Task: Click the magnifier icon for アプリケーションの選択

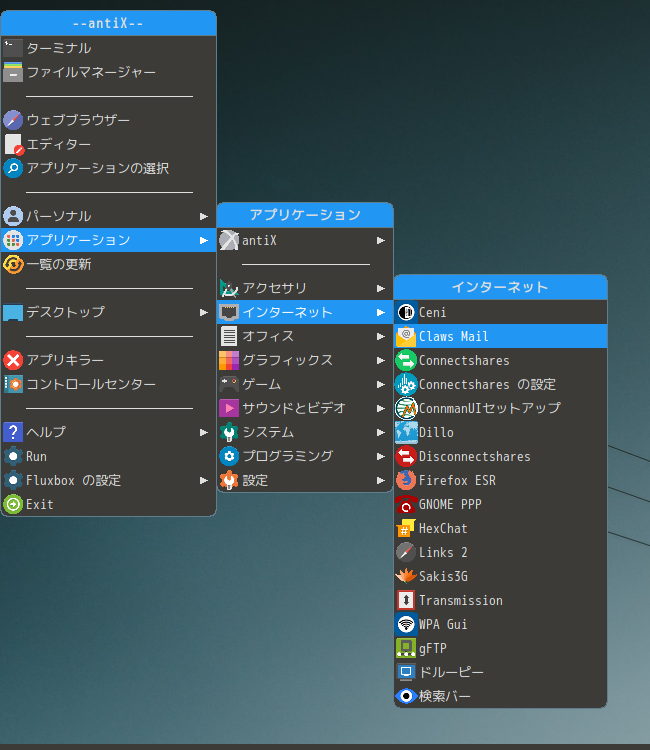Action: (x=13, y=168)
